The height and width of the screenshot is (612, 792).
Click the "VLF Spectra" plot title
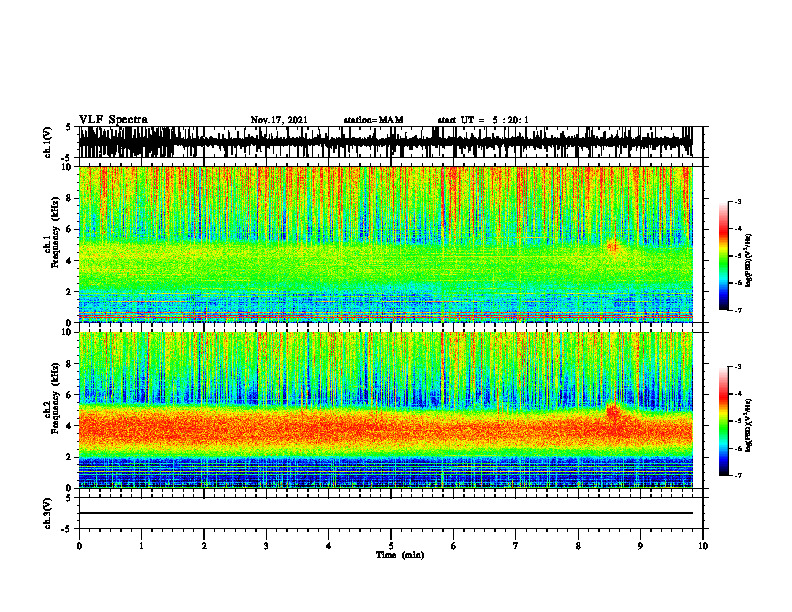(x=113, y=120)
